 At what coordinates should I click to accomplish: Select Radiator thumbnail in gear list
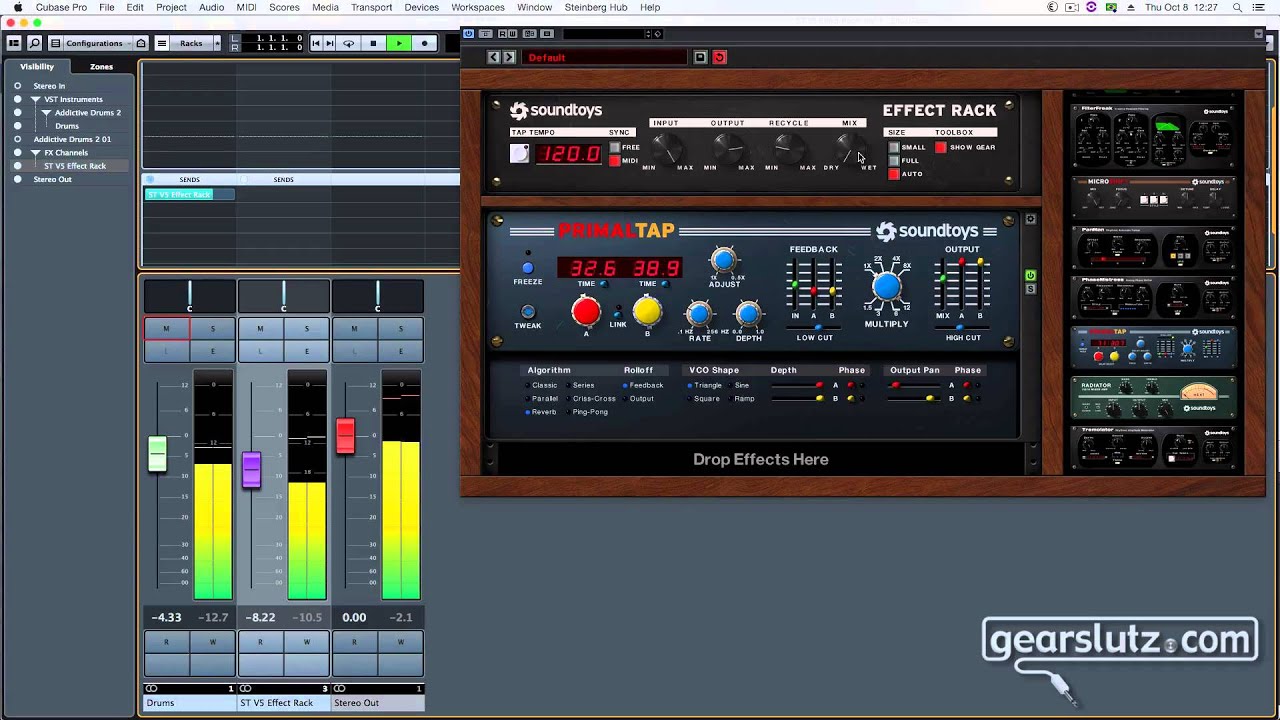click(1153, 397)
